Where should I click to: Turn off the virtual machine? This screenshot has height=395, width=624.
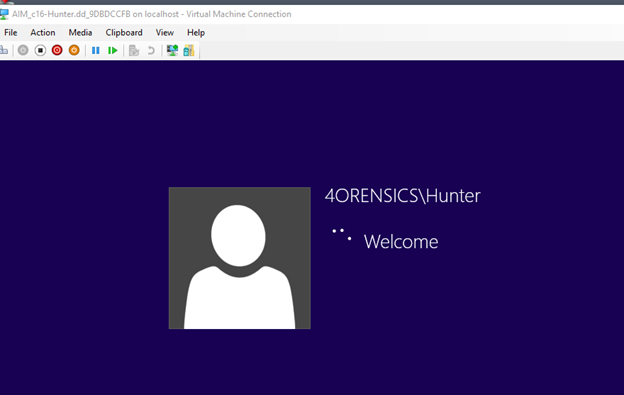[x=40, y=50]
